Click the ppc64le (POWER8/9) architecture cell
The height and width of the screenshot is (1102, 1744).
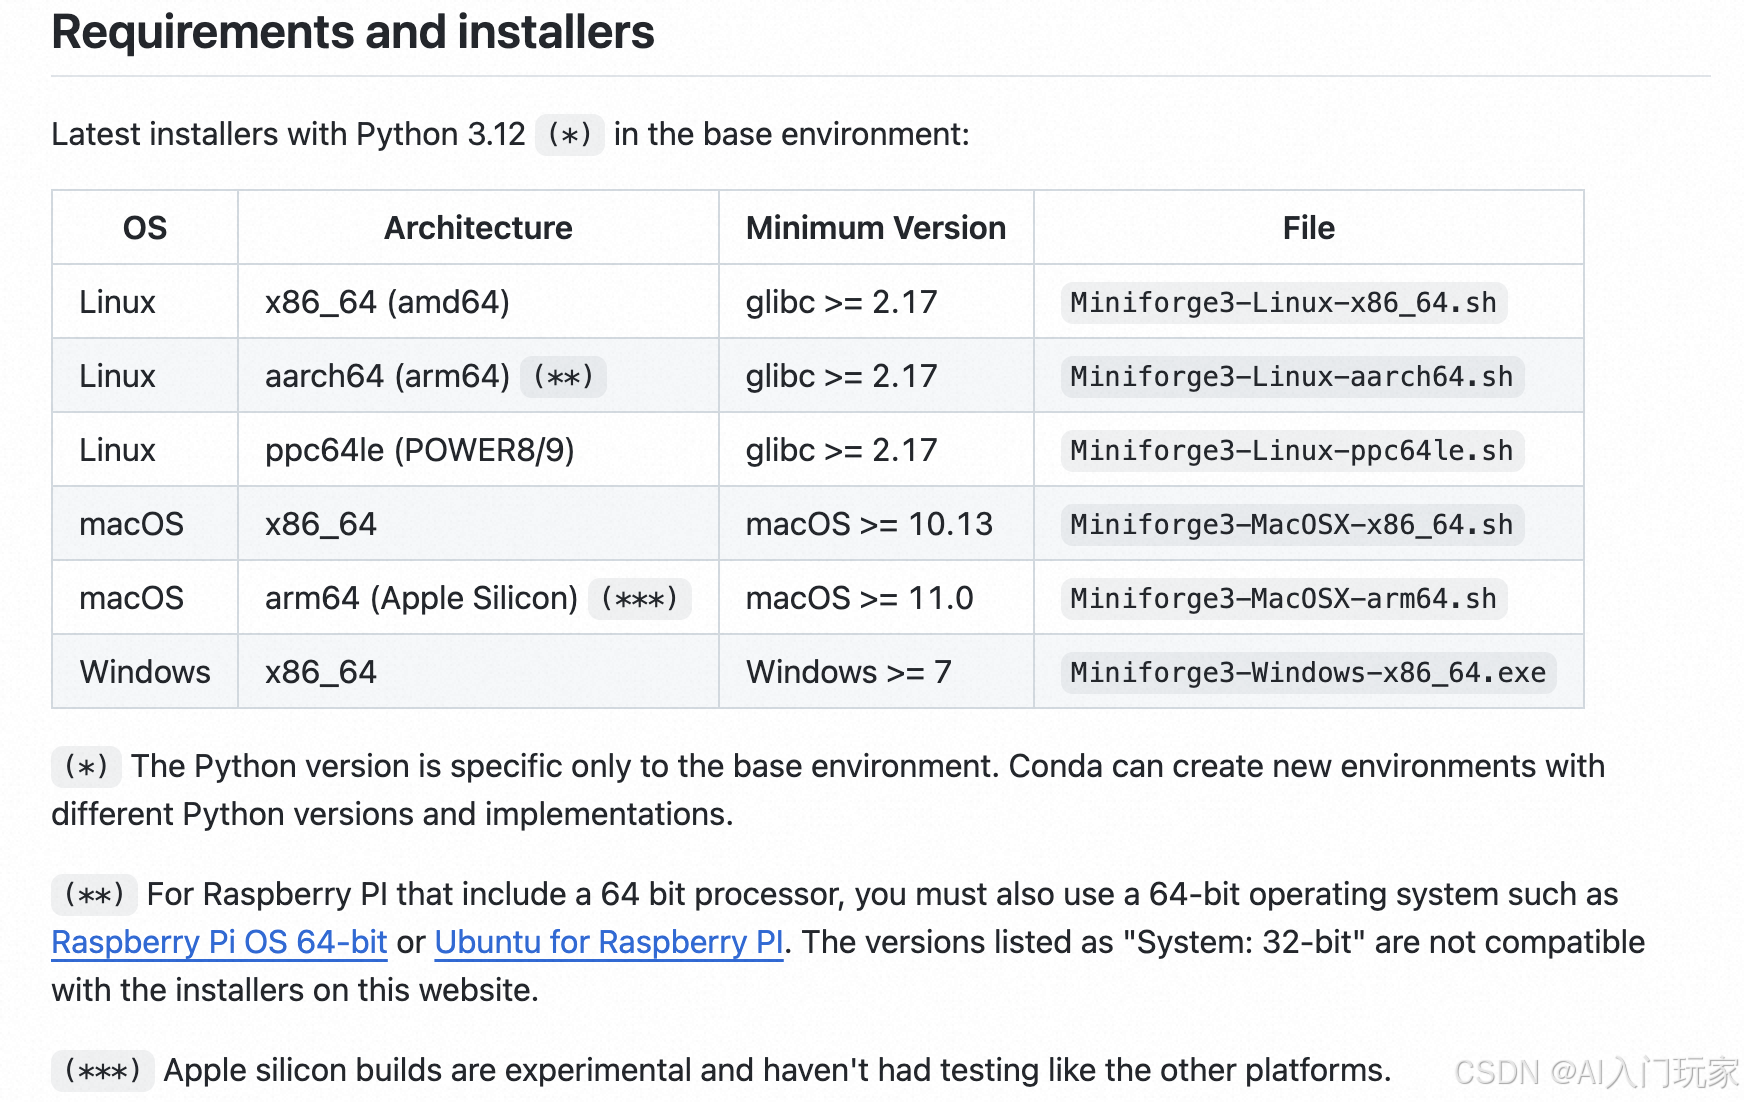419,450
